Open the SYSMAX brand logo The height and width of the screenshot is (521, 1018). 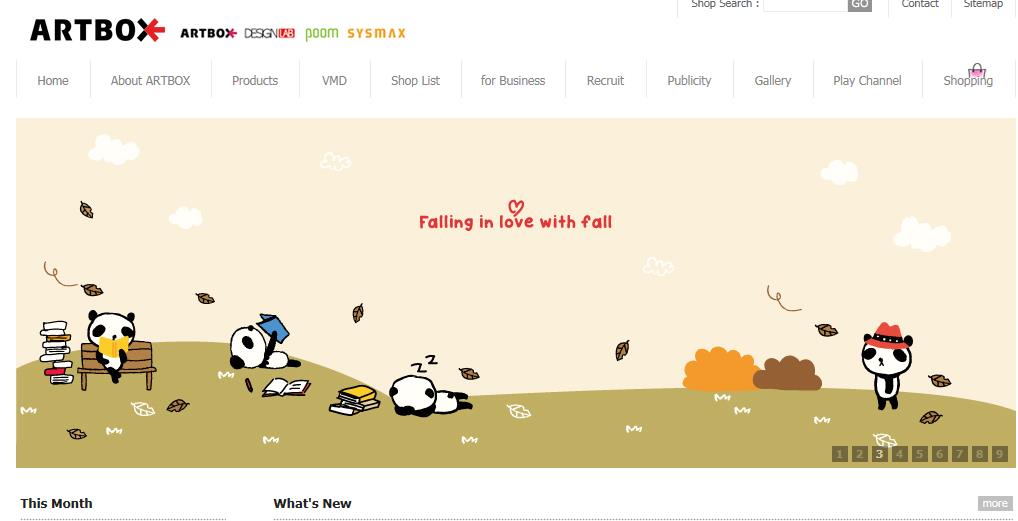376,33
